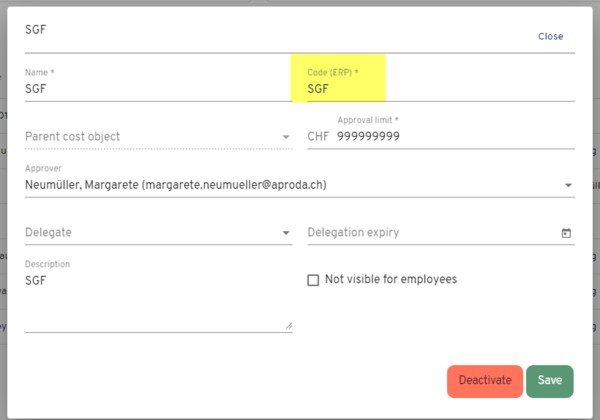This screenshot has height=420, width=600.
Task: Click the 'Not visible for employees' label text
Action: point(390,280)
